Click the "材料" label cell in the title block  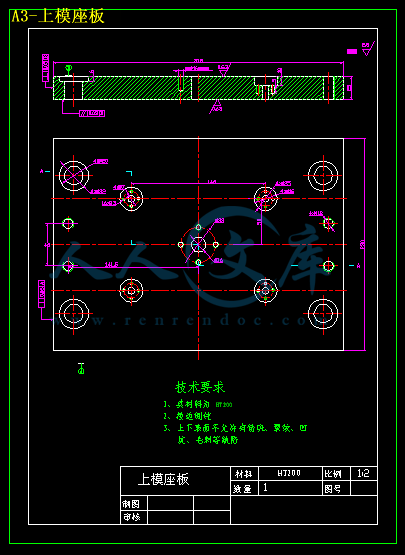click(x=245, y=474)
